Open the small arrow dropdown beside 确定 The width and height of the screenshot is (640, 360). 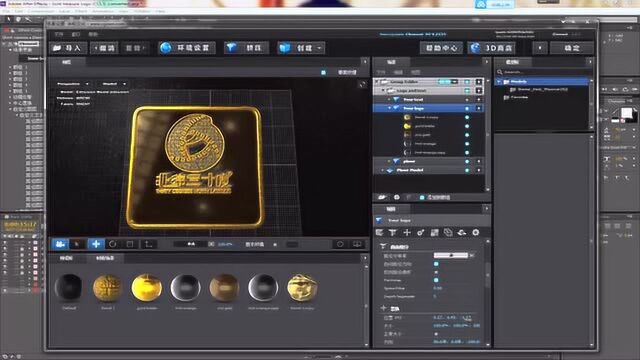tap(540, 48)
